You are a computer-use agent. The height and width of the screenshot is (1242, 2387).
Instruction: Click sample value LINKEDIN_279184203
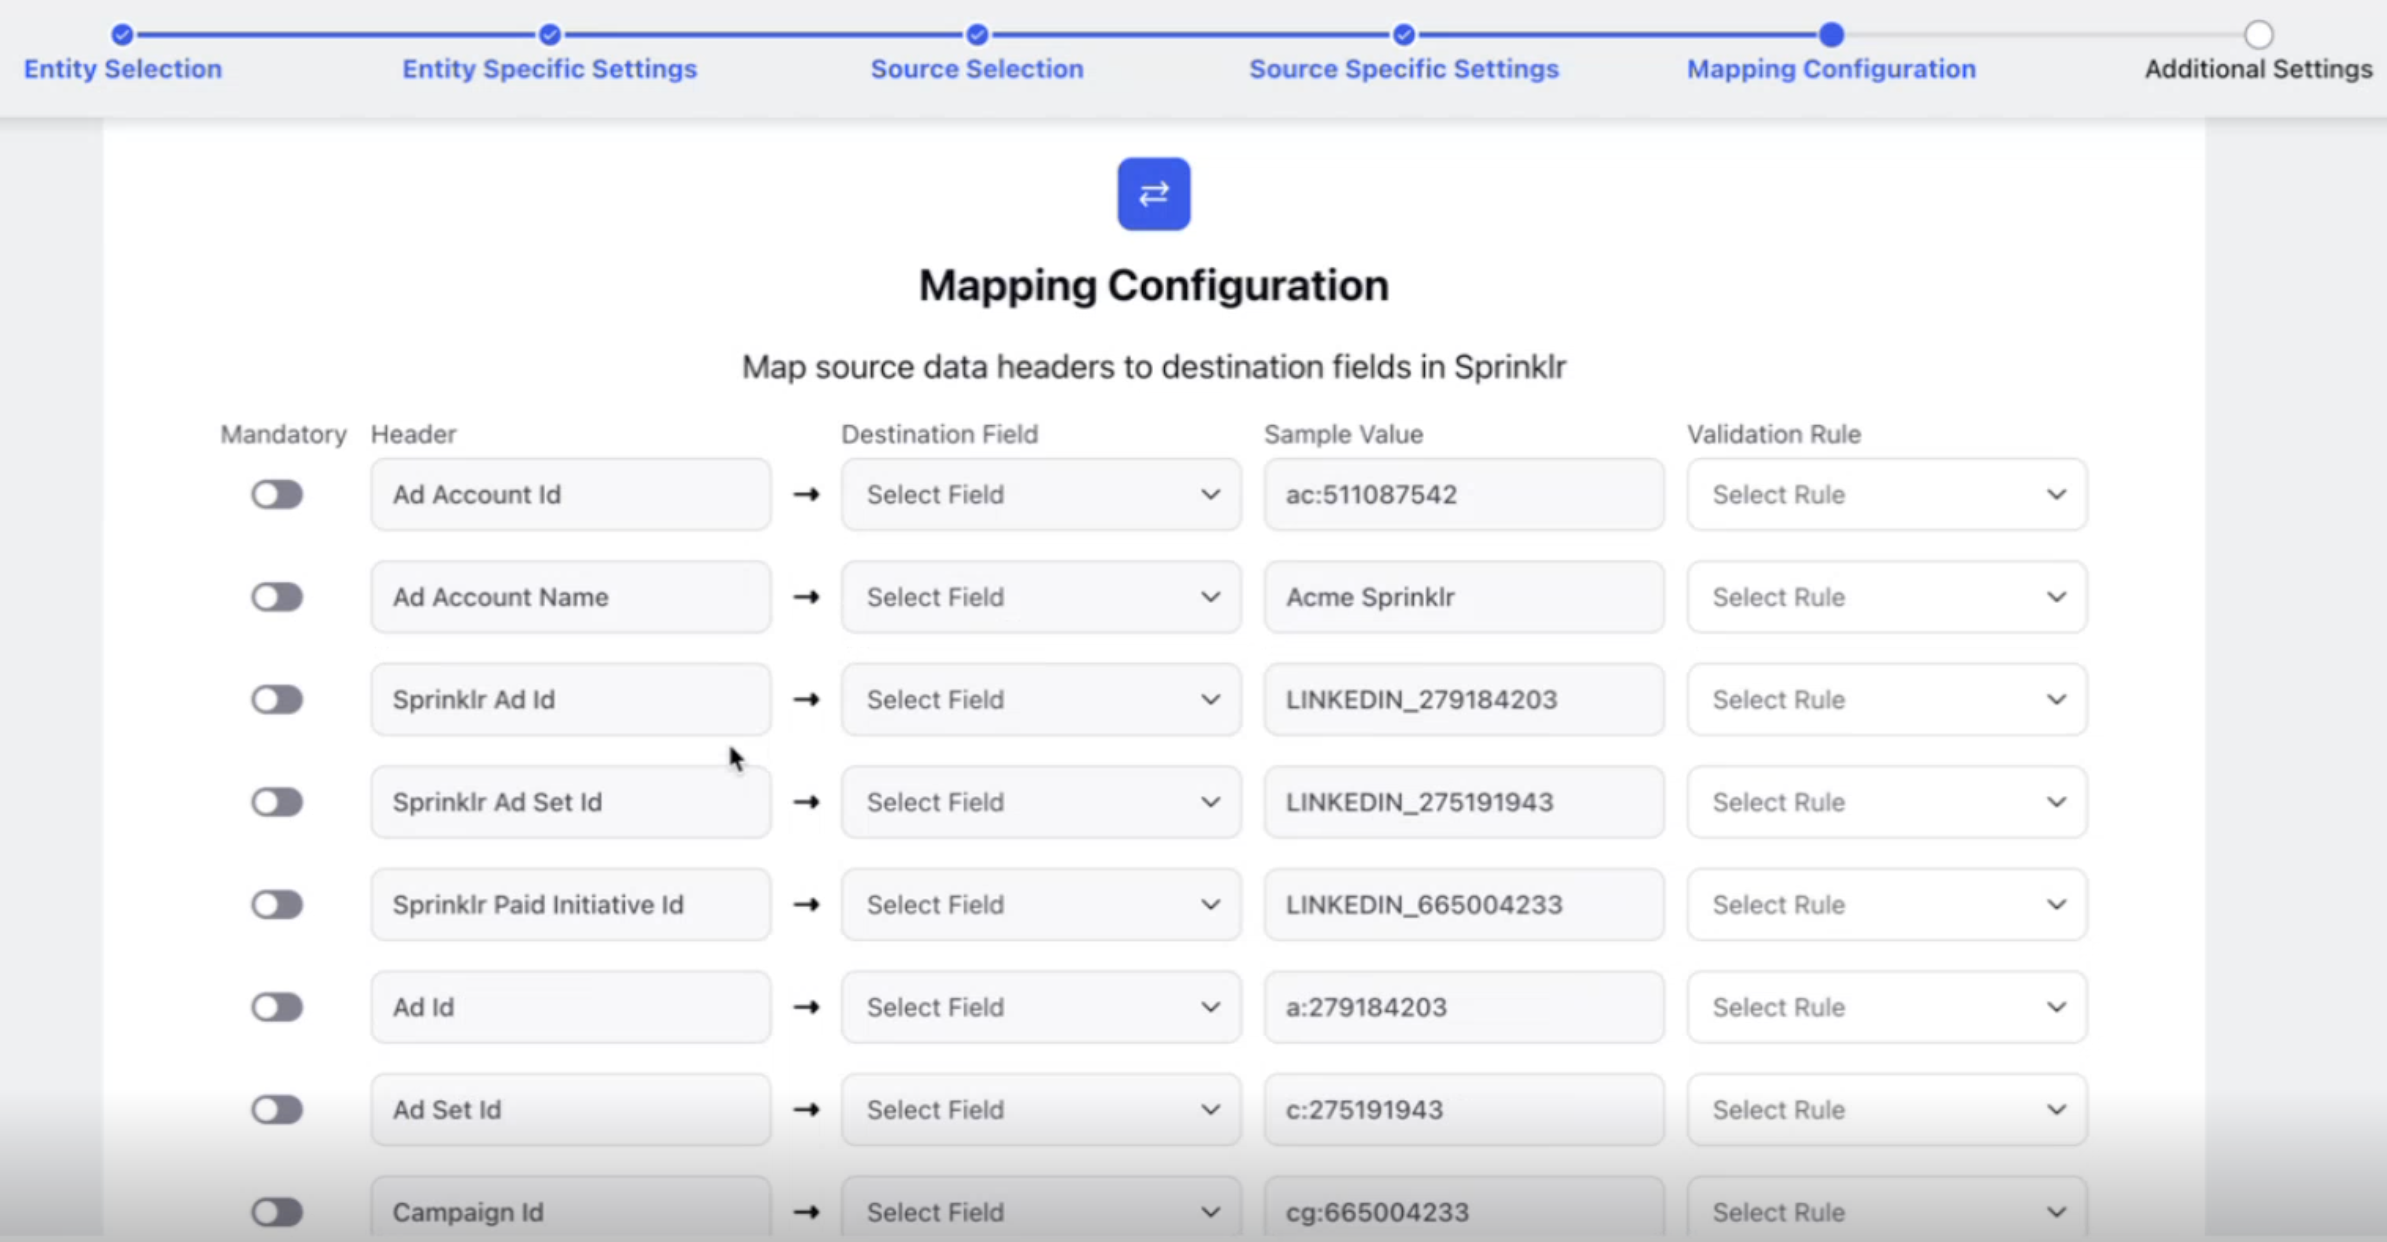click(x=1464, y=699)
